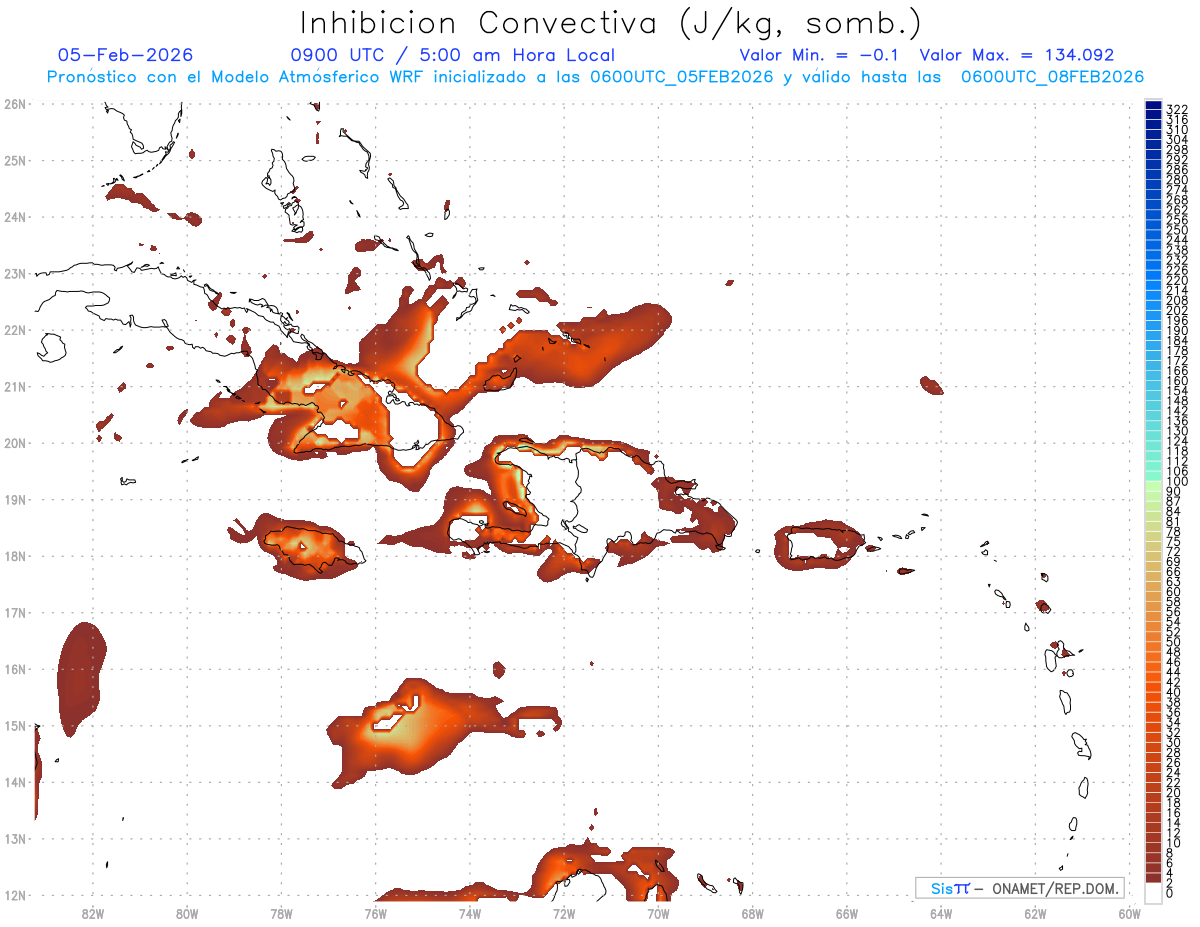Click the '60W' longitude label
Image resolution: width=1200 pixels, height=927 pixels.
pyautogui.click(x=1130, y=913)
